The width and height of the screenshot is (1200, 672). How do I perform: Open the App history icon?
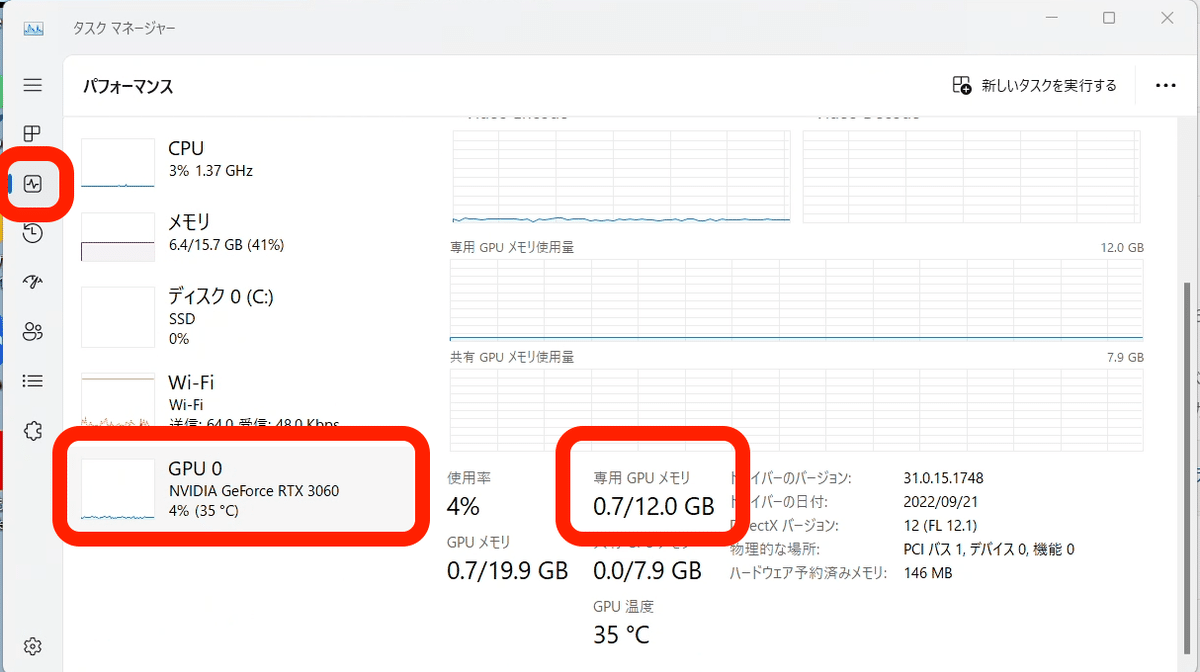tap(32, 233)
